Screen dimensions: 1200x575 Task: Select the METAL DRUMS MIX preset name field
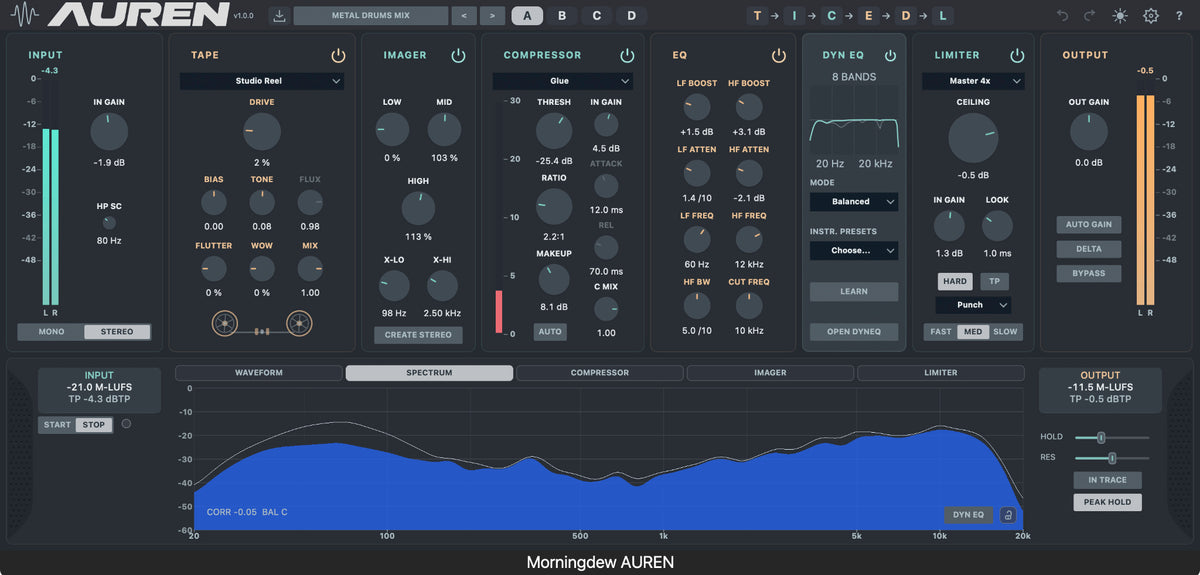click(x=371, y=16)
